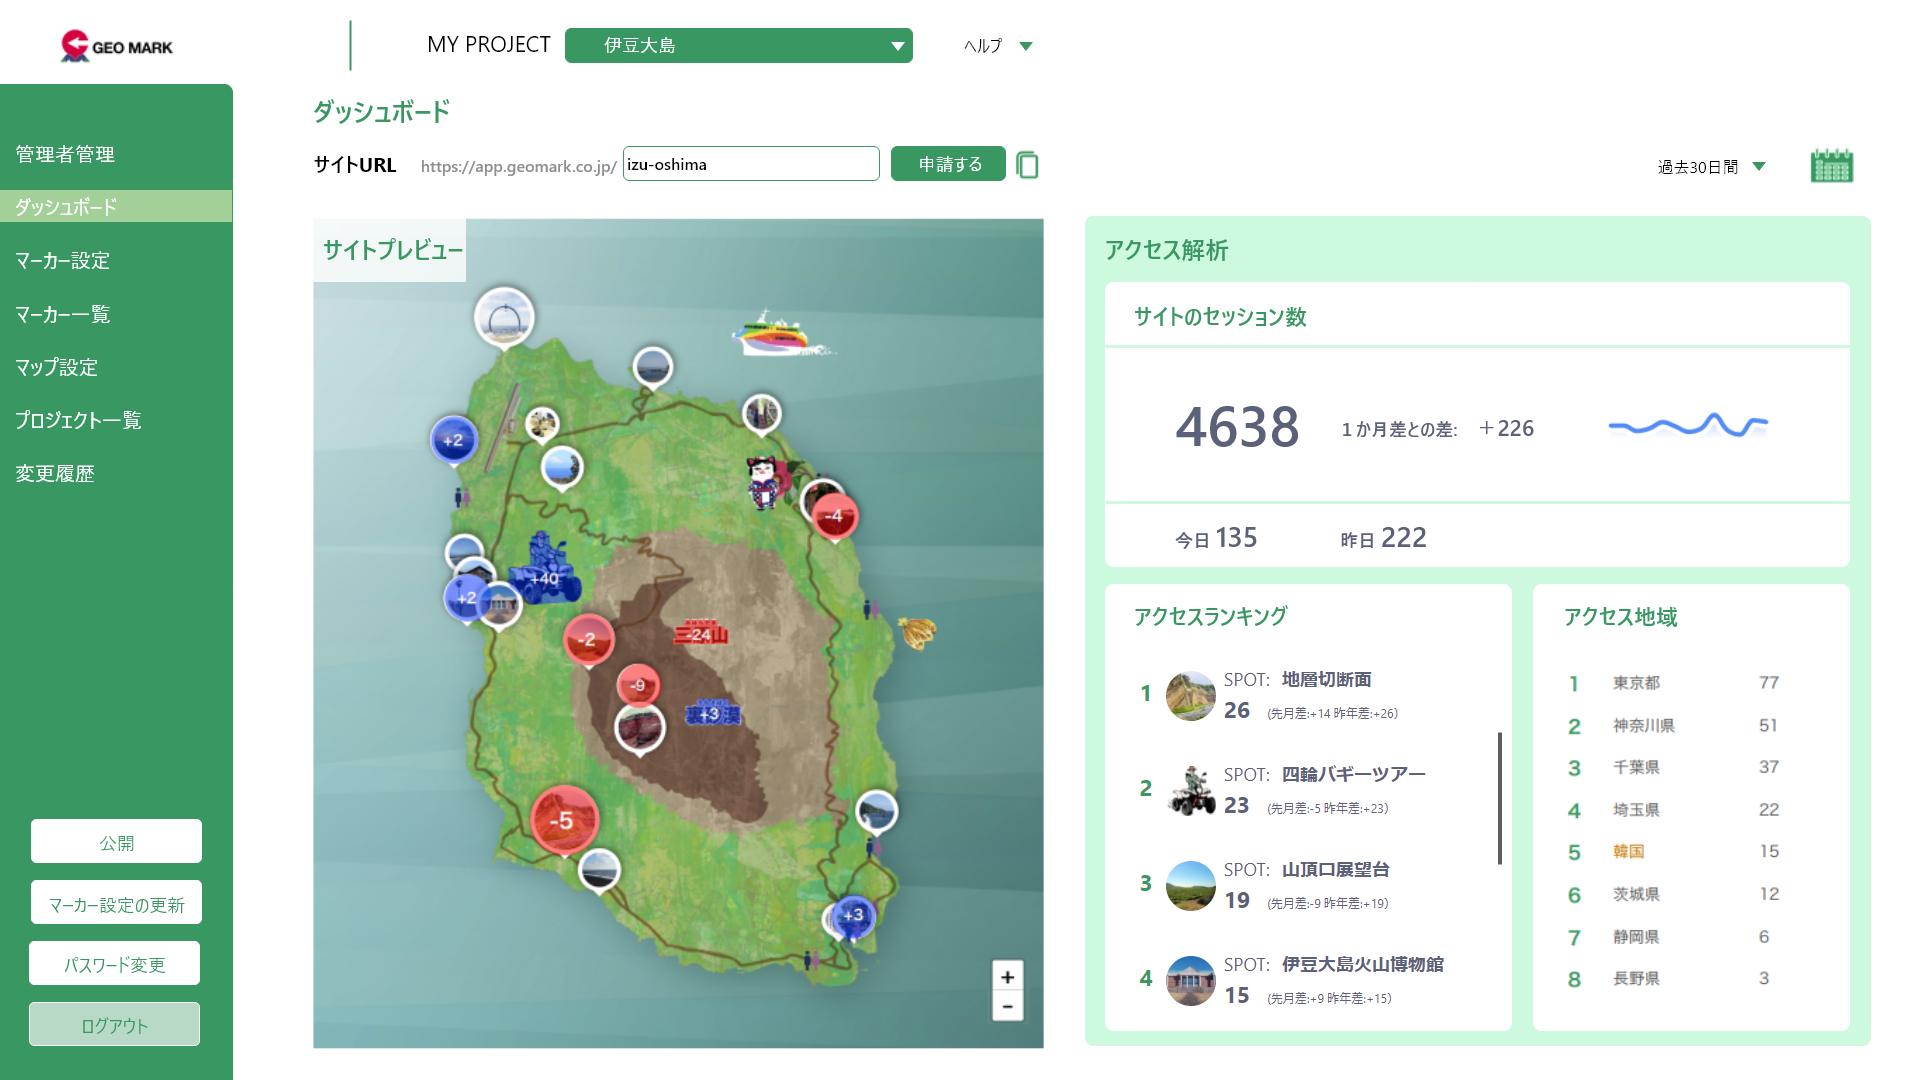Select the red -5 marker on map
This screenshot has height=1080, width=1920.
[564, 820]
